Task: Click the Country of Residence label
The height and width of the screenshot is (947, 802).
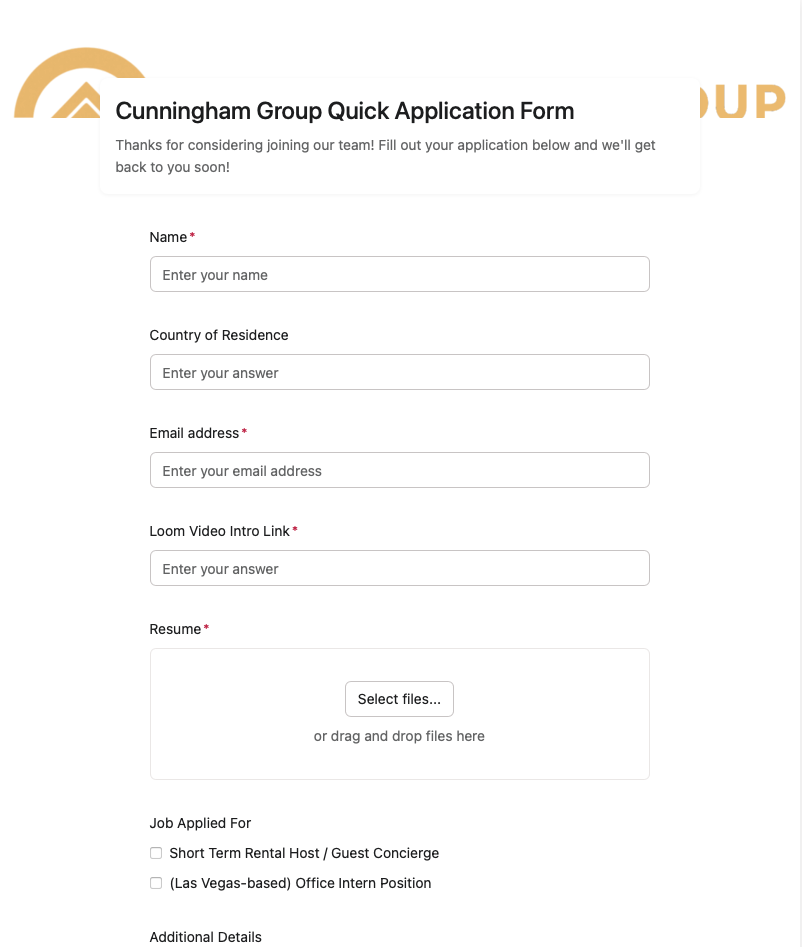Action: pos(219,335)
